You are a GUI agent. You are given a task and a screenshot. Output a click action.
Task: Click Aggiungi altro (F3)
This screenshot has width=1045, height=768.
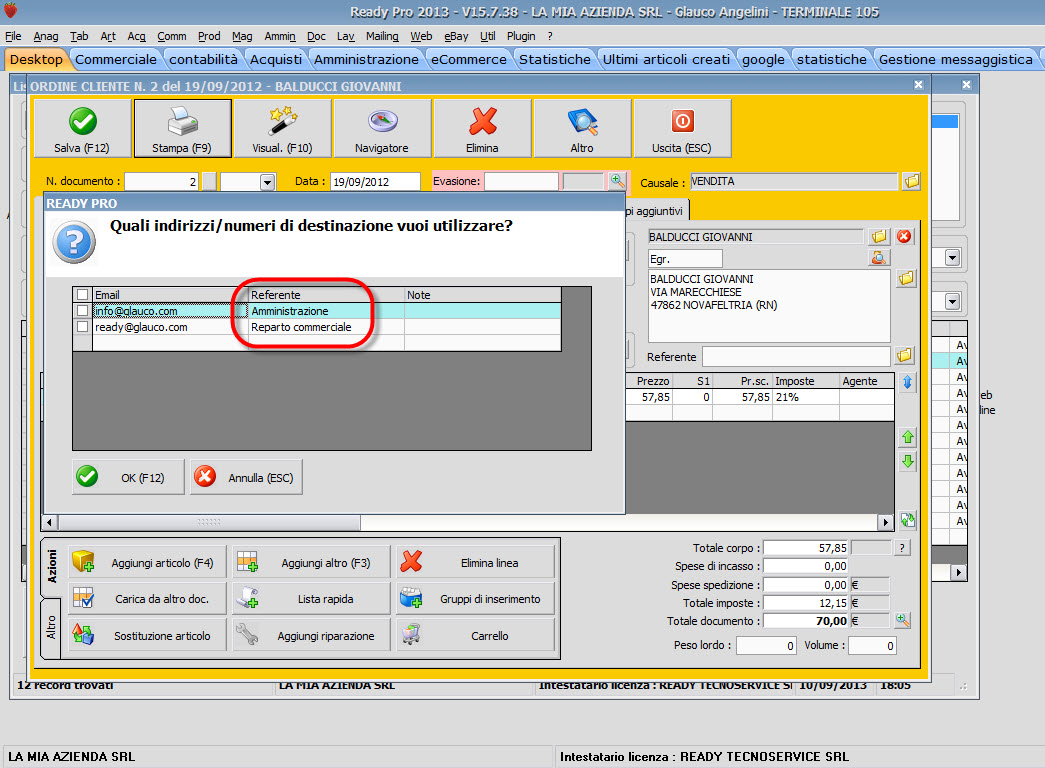311,563
